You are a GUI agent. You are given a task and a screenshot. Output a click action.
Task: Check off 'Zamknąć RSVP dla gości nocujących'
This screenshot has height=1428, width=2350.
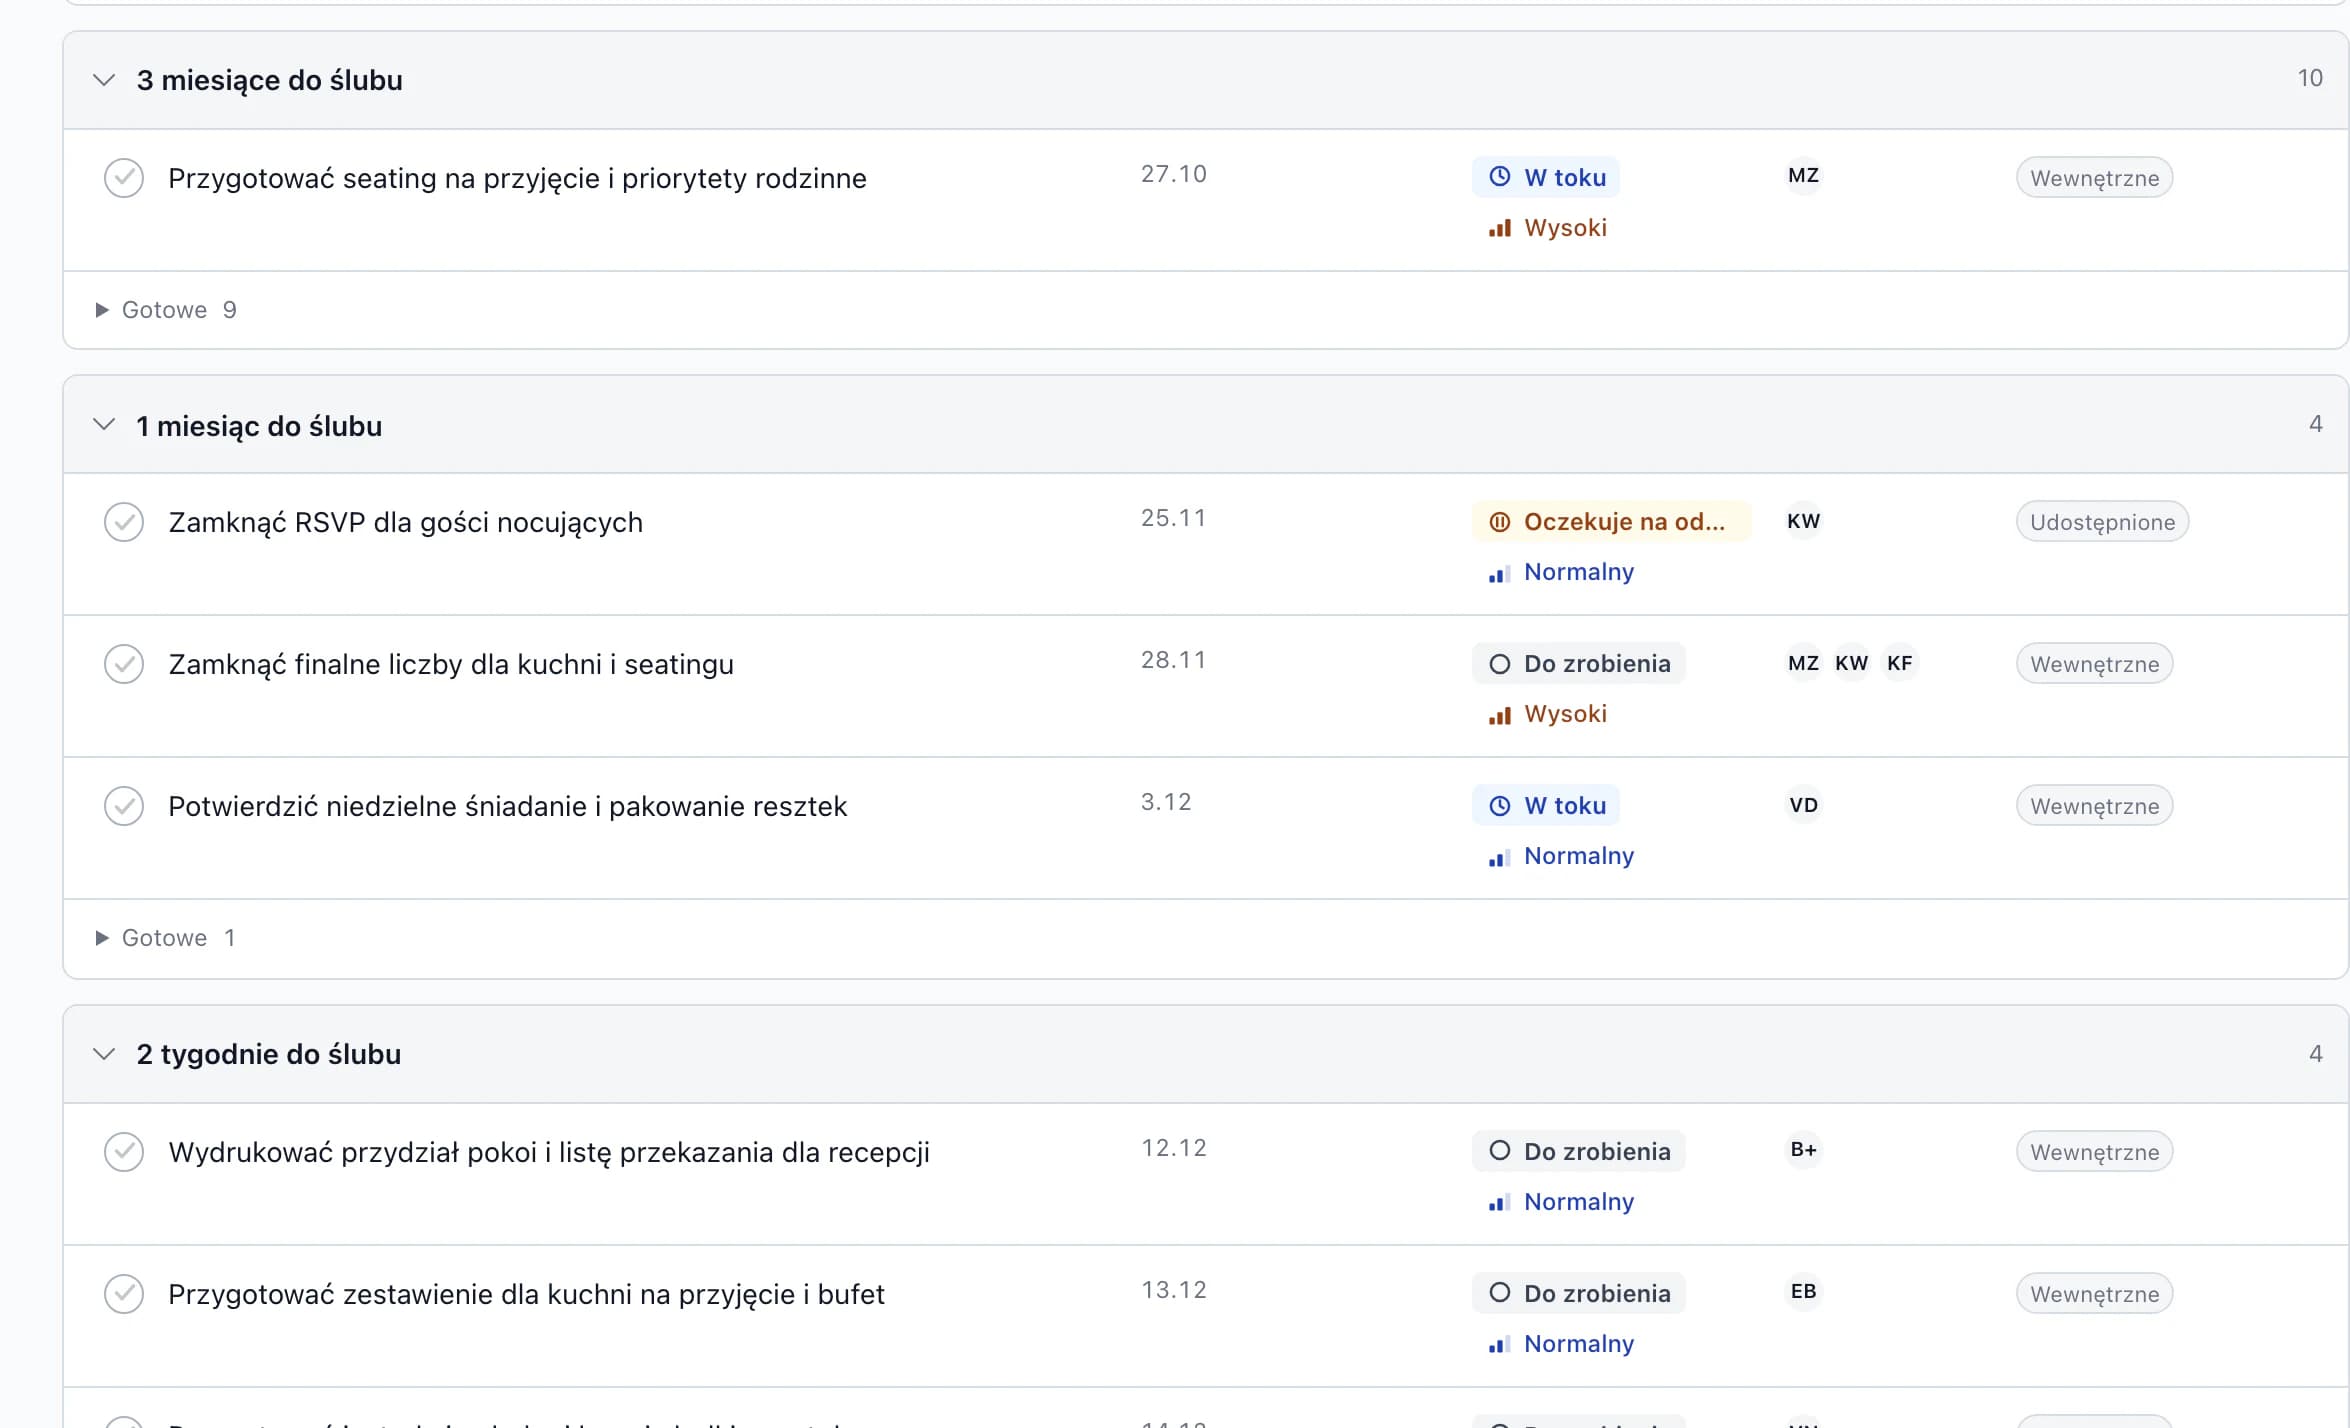coord(124,522)
